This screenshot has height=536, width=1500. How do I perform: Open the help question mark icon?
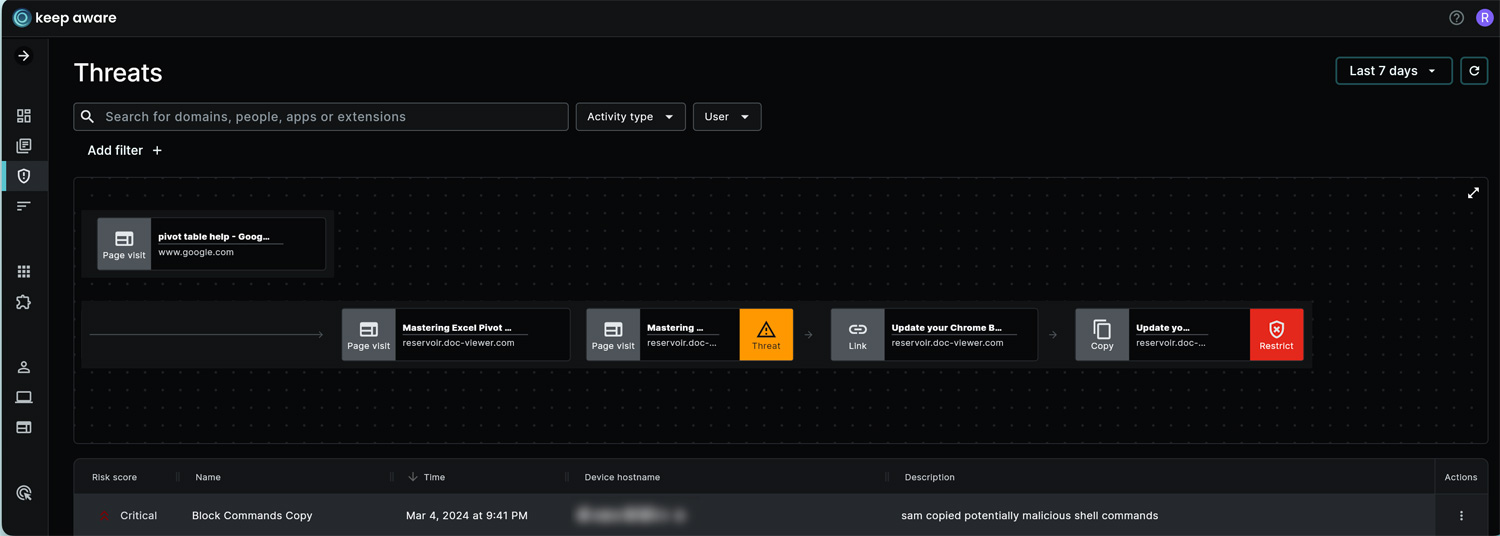[1456, 18]
